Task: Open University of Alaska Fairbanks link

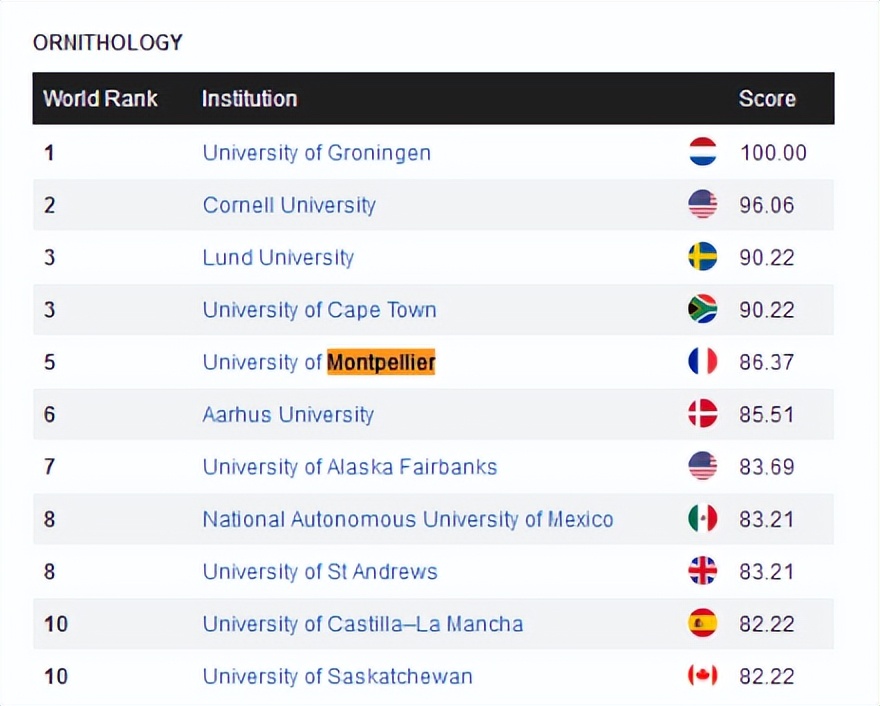Action: [349, 467]
